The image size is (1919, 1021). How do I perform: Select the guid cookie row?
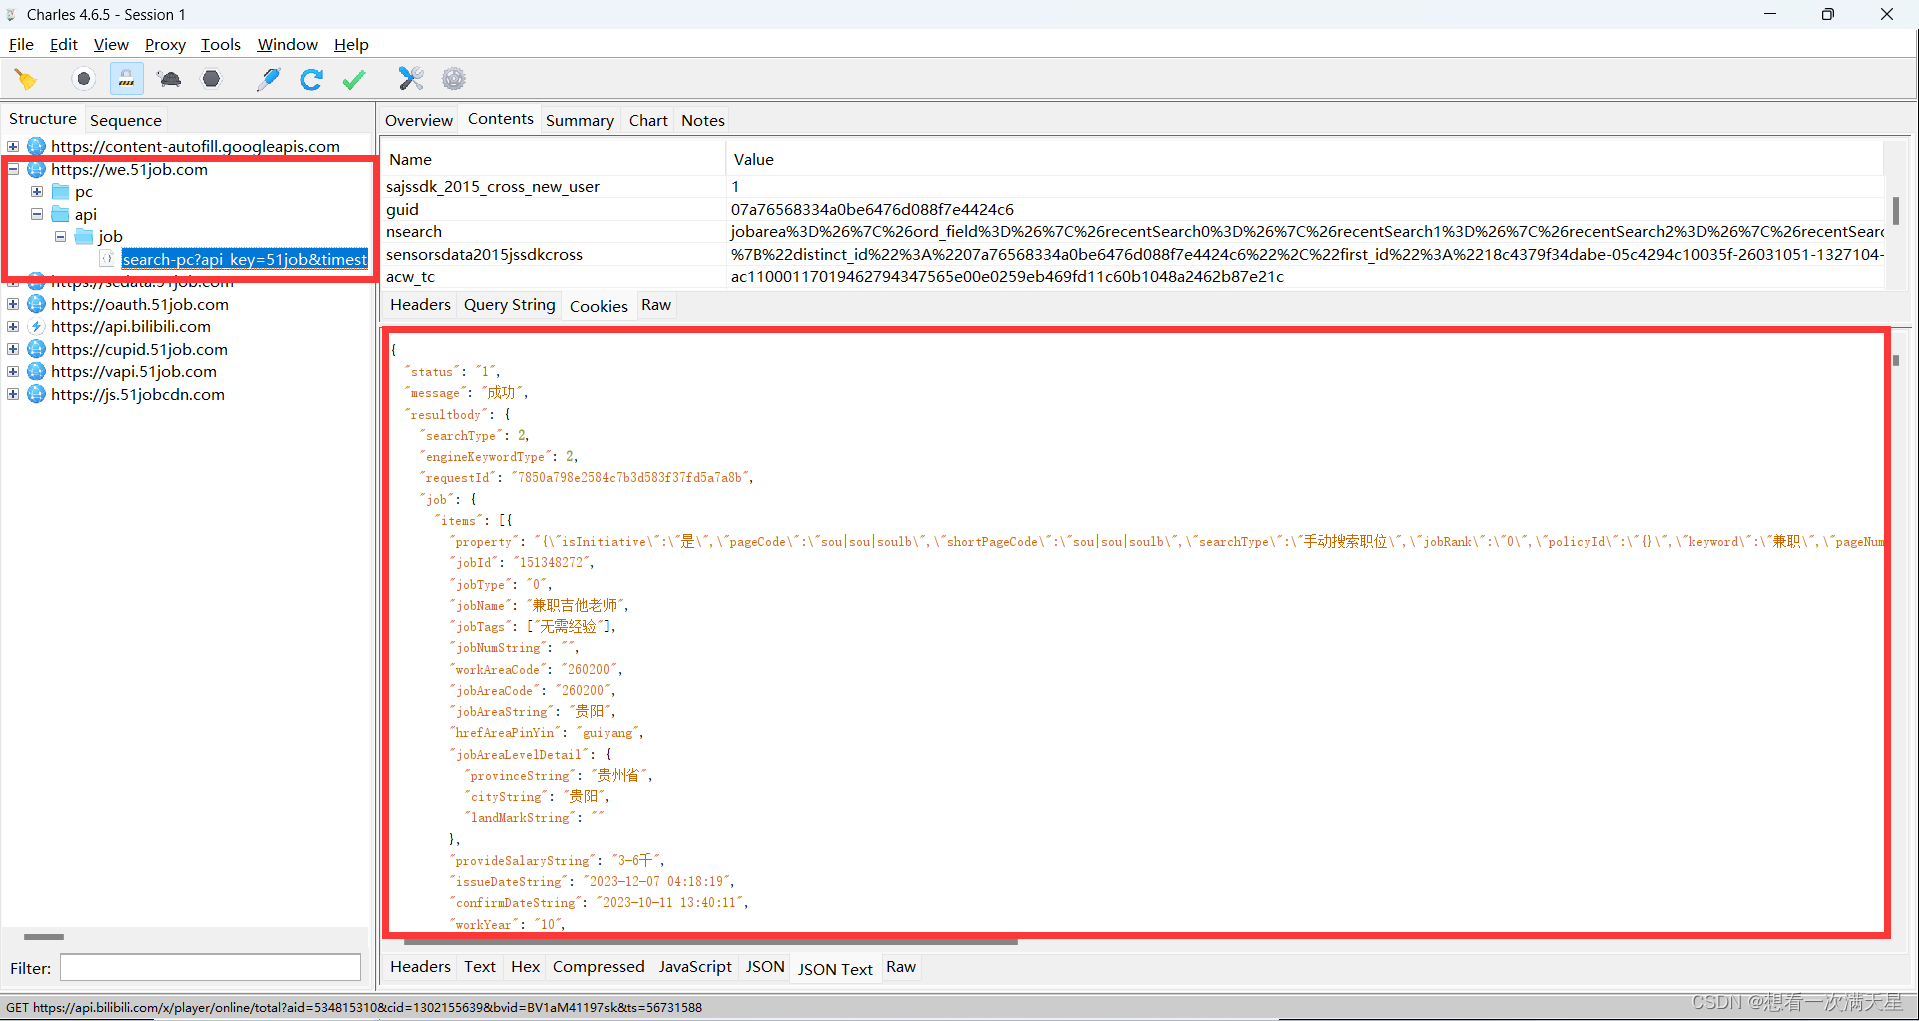point(1133,209)
